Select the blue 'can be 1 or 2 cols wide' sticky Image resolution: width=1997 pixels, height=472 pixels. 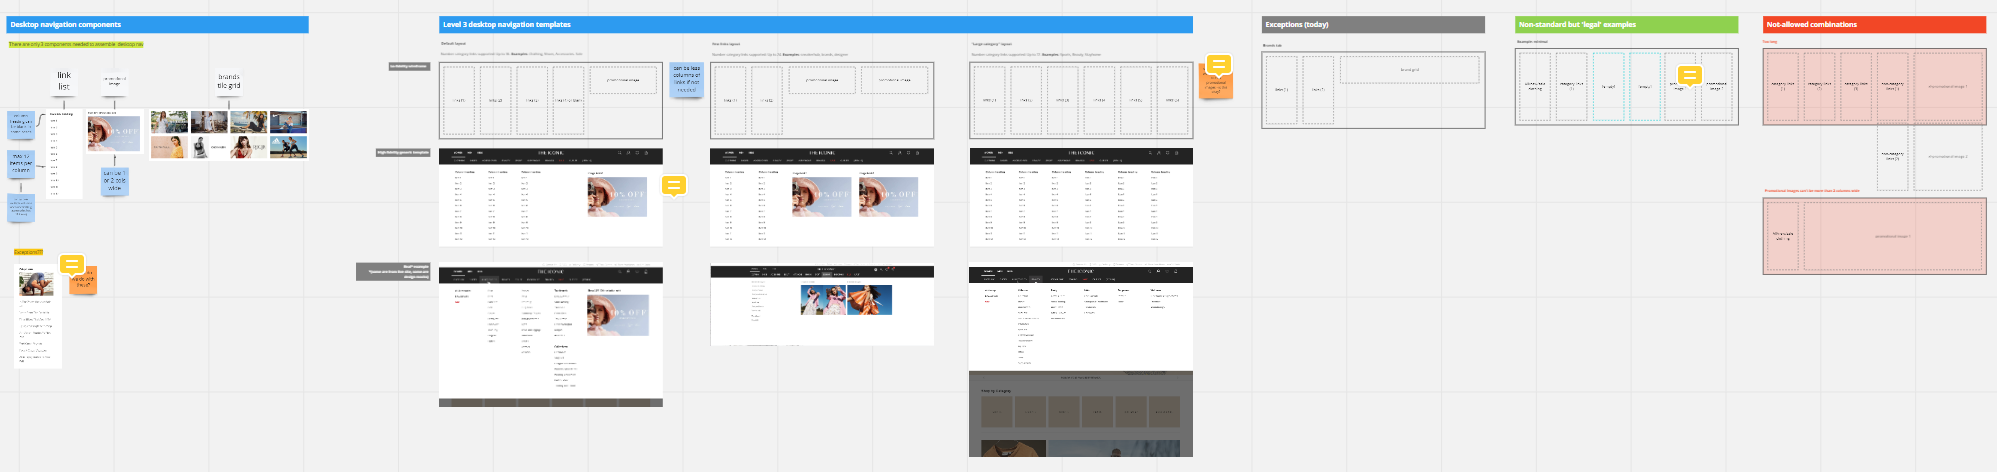pos(115,181)
